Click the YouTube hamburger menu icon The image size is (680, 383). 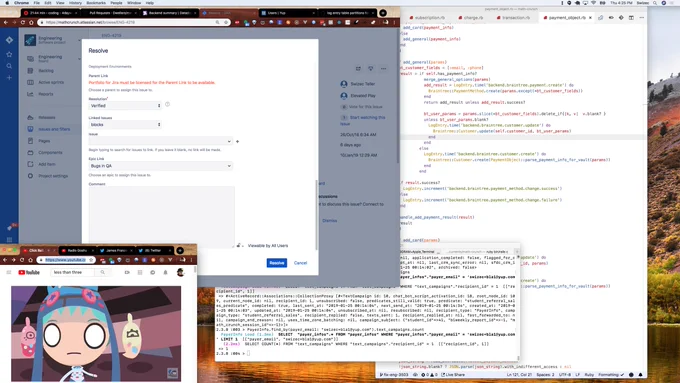tap(8, 272)
